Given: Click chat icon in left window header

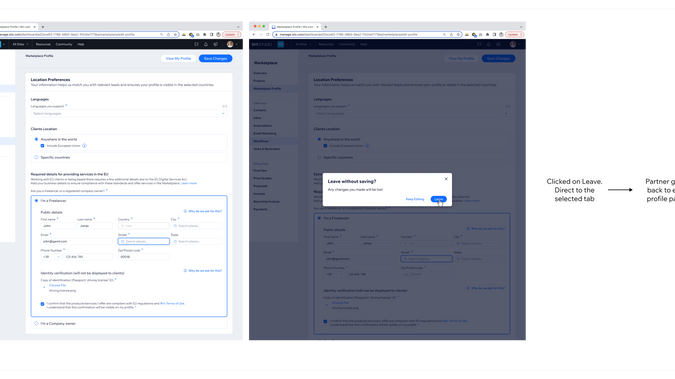Looking at the screenshot, I should pos(196,44).
